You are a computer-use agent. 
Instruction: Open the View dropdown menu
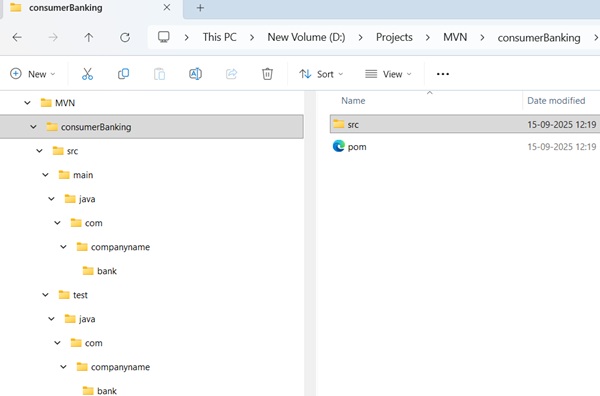(x=388, y=74)
